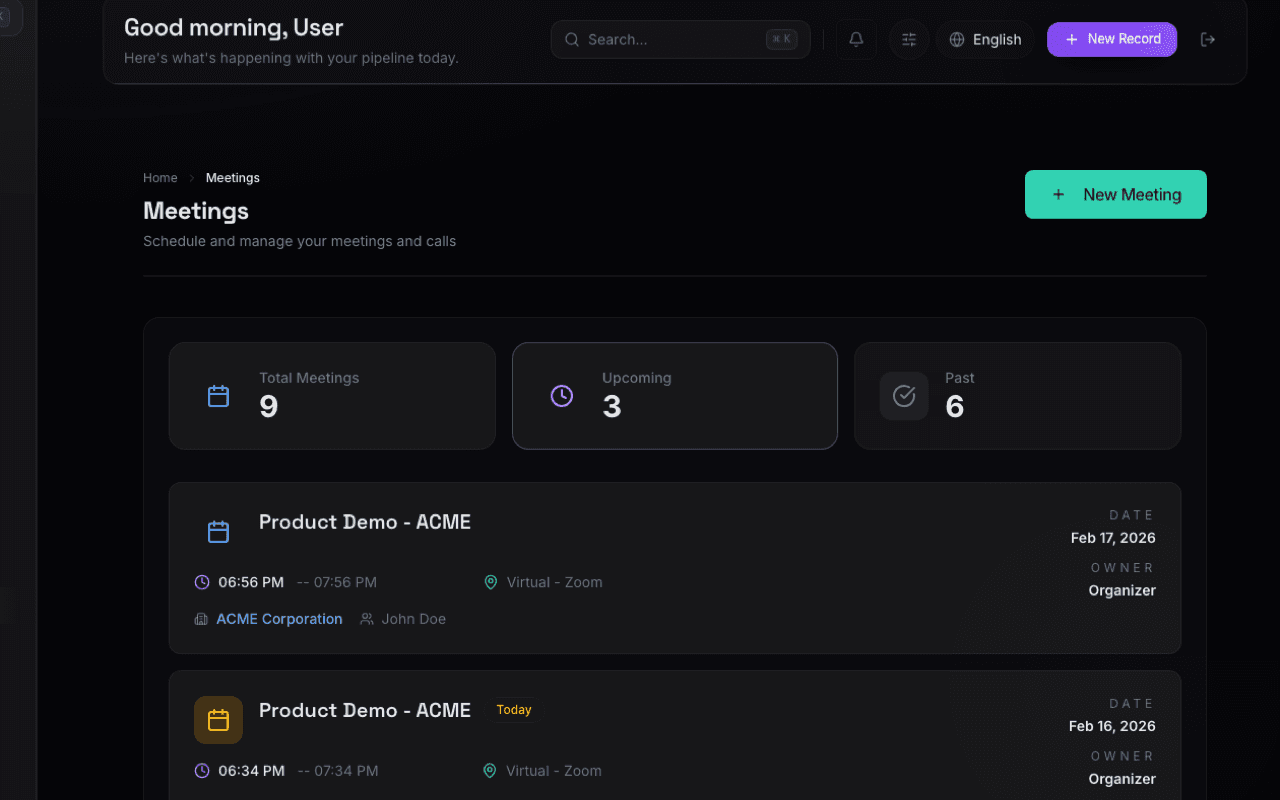Image resolution: width=1280 pixels, height=800 pixels.
Task: Click the Upcoming clock icon
Action: point(561,396)
